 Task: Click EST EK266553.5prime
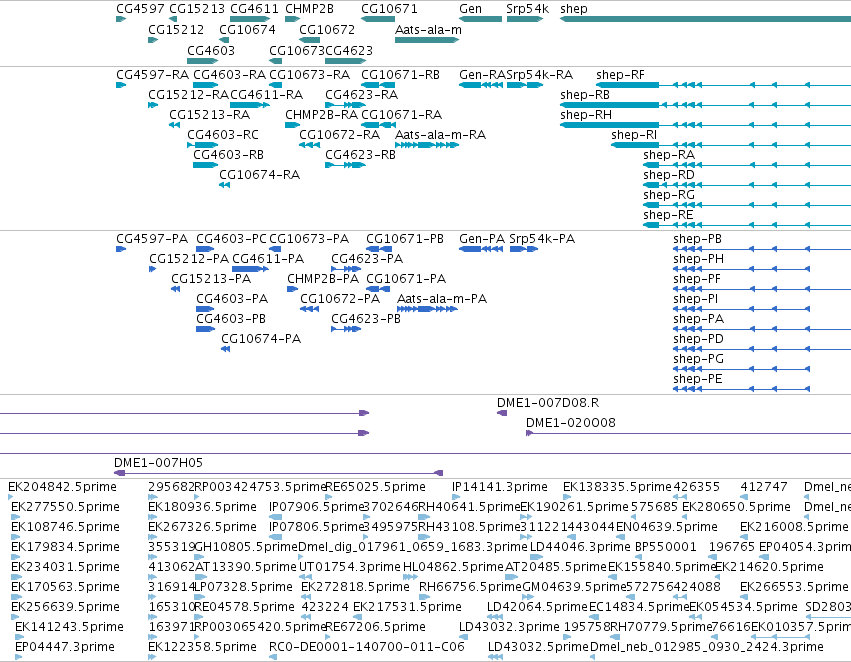794,587
